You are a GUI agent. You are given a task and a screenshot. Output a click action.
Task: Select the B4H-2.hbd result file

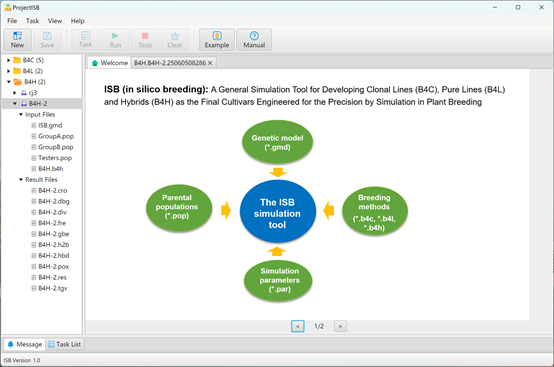click(54, 256)
